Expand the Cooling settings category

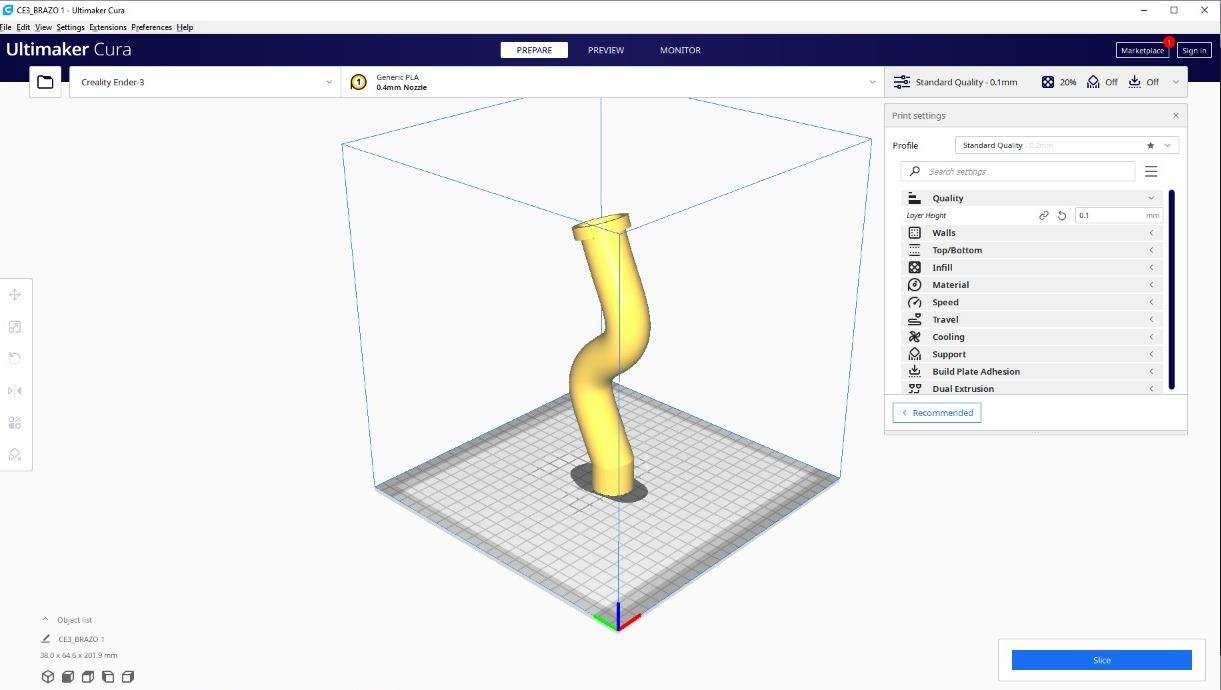coord(1031,337)
